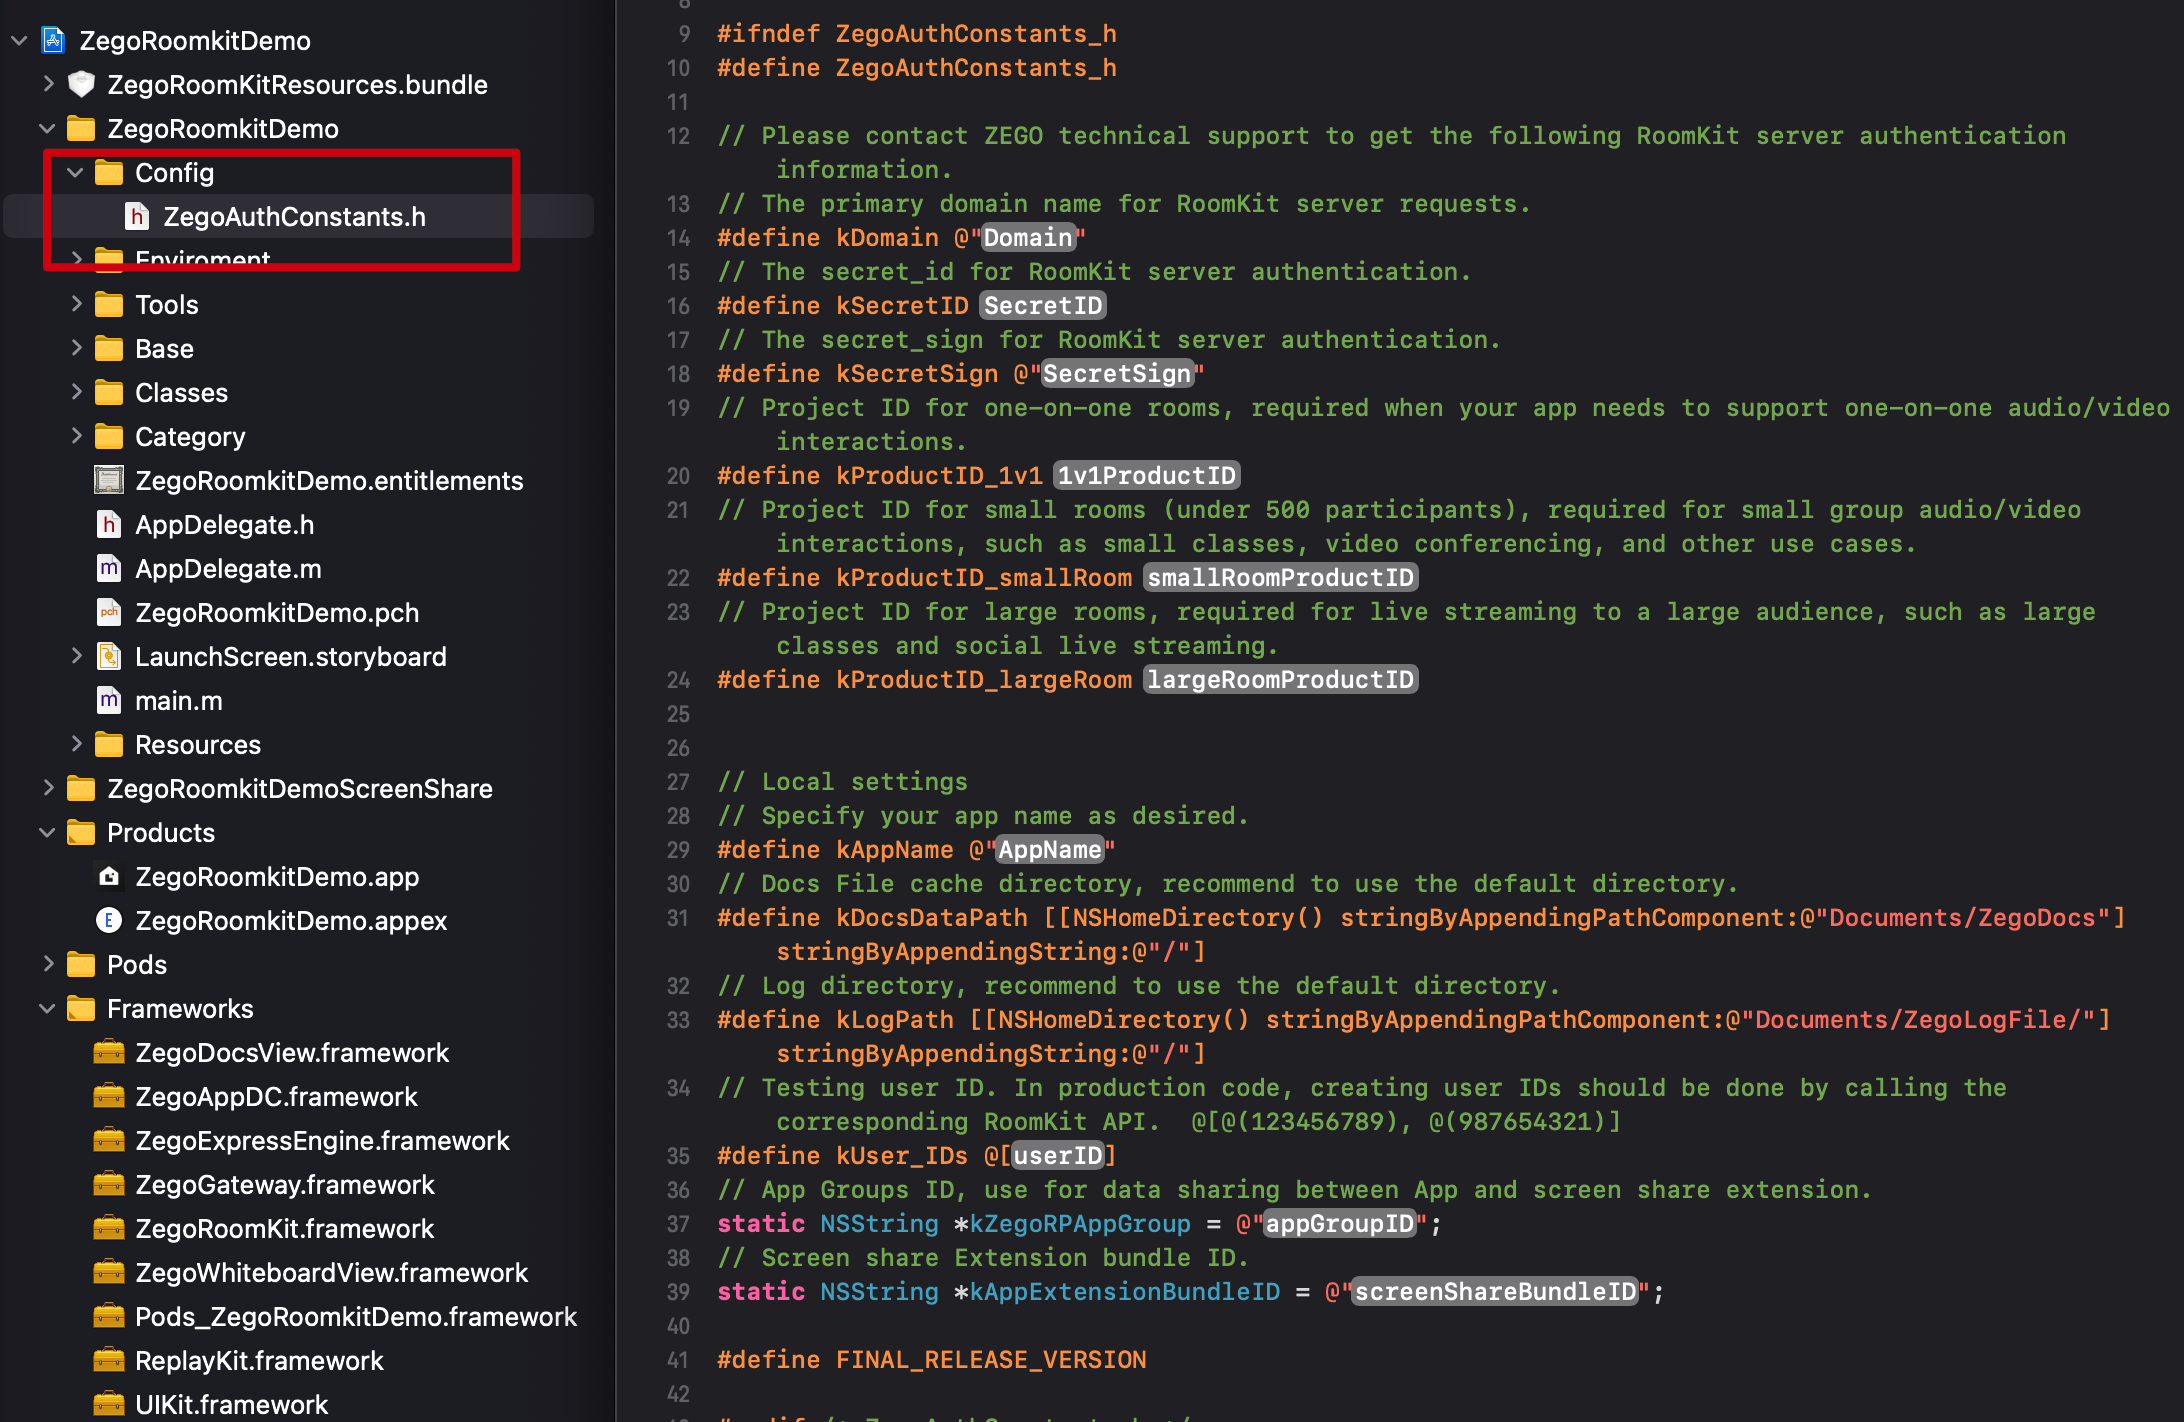Expand the Base folder
This screenshot has width=2184, height=1422.
pos(76,348)
